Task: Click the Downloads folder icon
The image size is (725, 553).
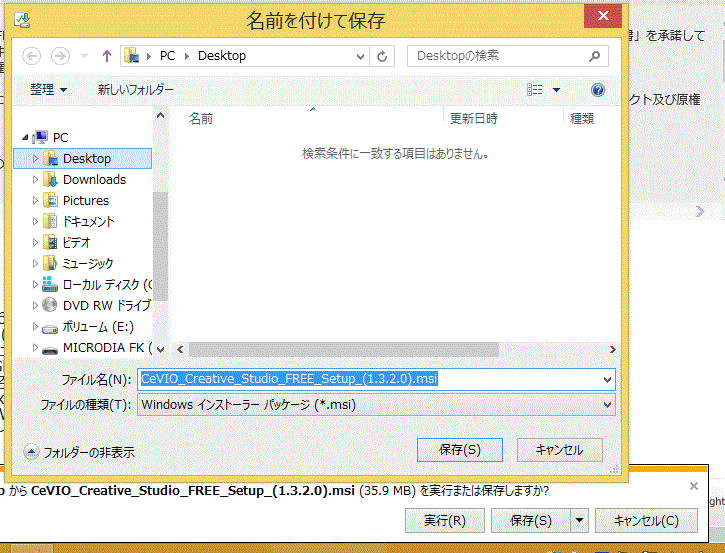Action: 50,179
